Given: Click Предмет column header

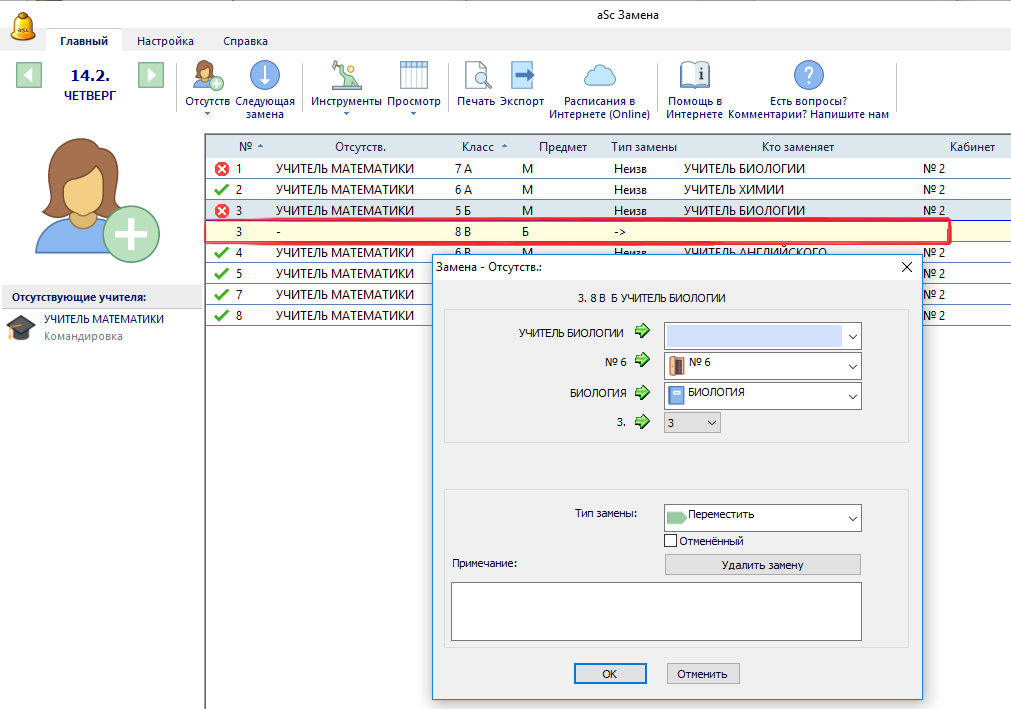Looking at the screenshot, I should (x=563, y=147).
